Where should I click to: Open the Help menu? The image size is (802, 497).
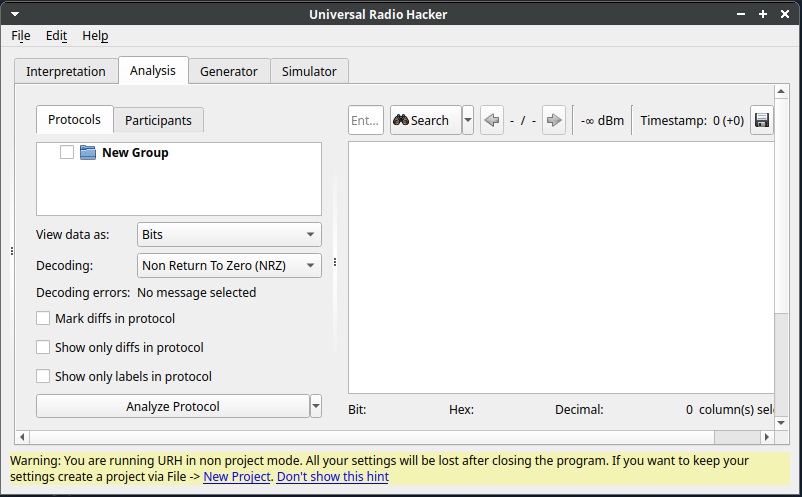point(95,36)
